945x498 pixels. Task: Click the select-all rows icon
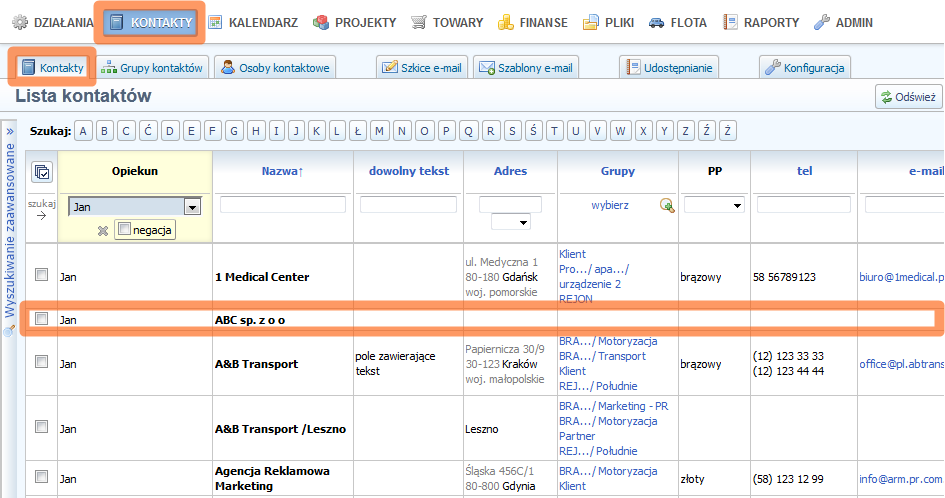(42, 172)
